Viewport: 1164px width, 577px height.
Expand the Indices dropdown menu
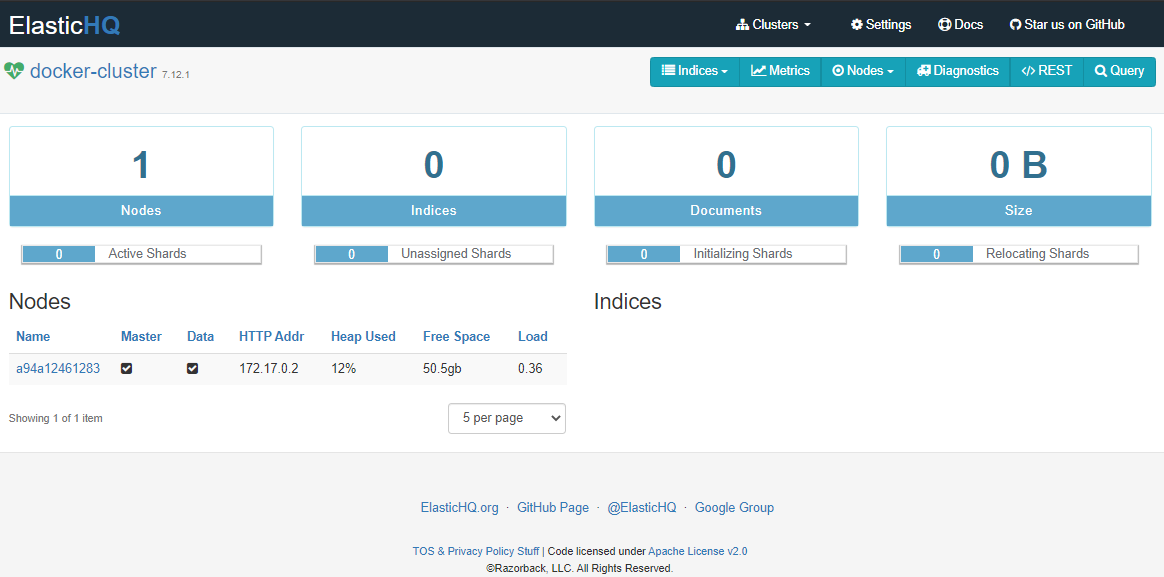point(694,71)
